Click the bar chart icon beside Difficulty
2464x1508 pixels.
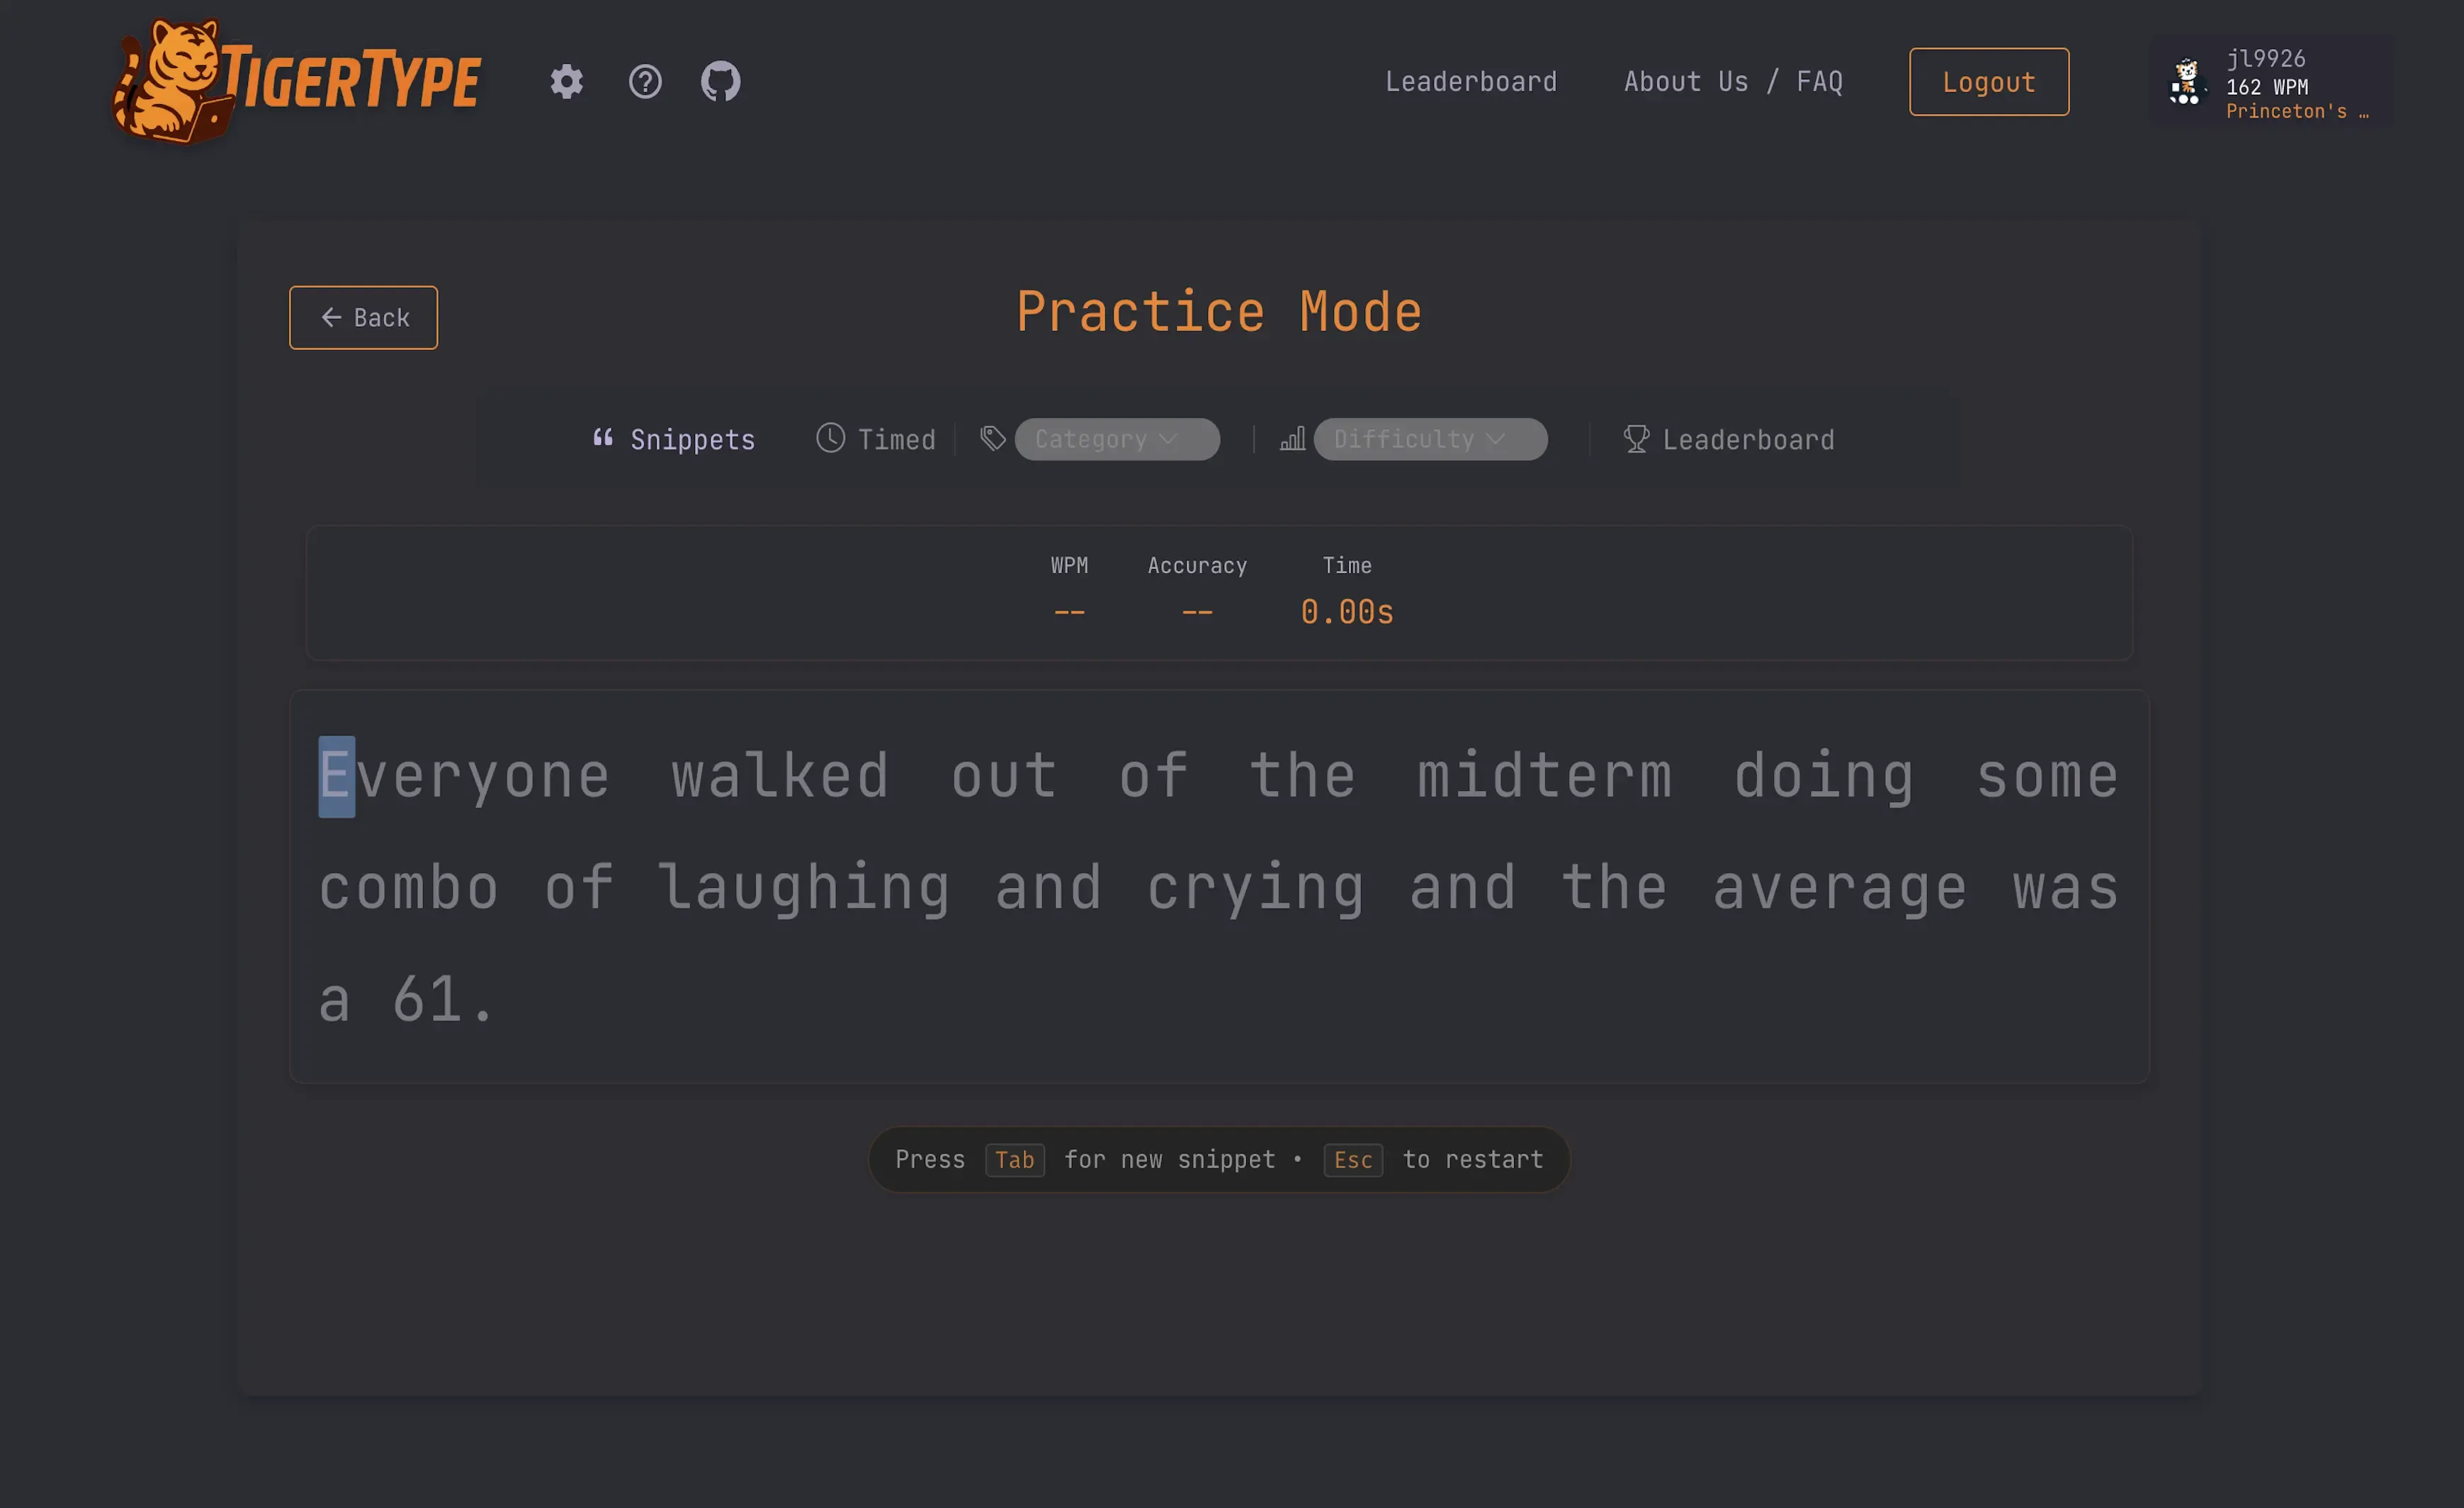(1293, 439)
